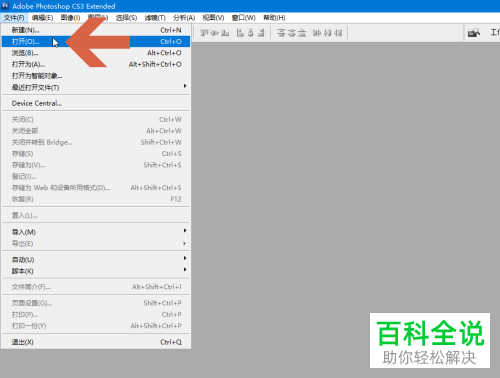Choose 打开(O)... from the File menu
500x378 pixels.
(x=96, y=42)
